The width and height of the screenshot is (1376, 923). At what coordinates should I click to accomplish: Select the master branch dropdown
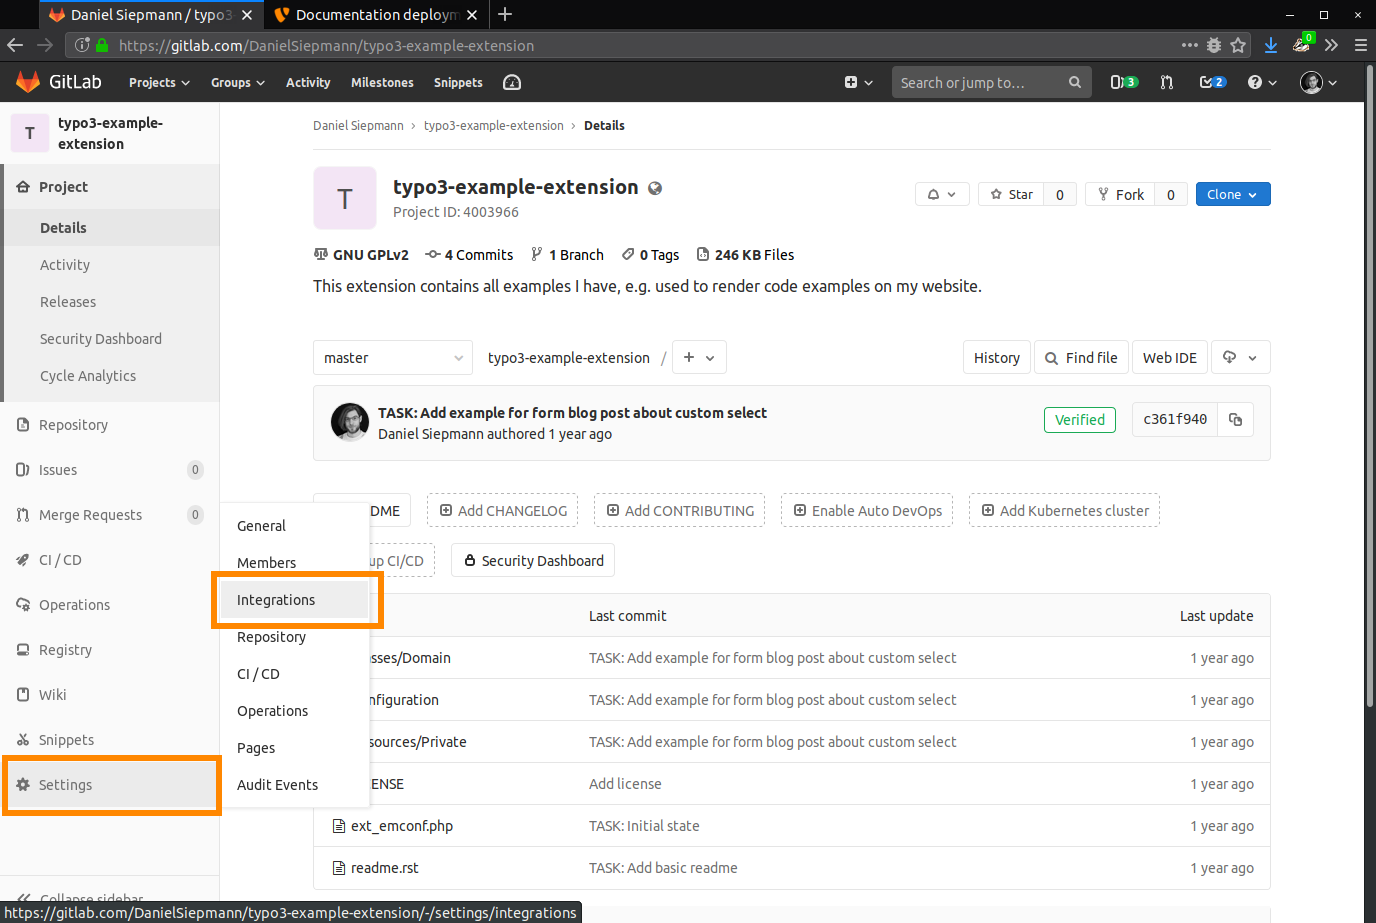393,357
